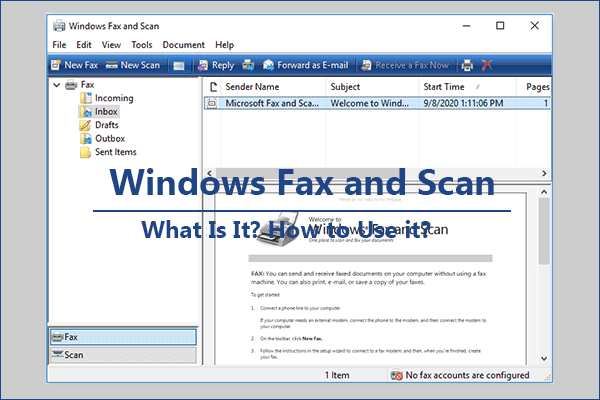The image size is (600, 400).
Task: Click the 9/8/2020 1:11:06 PM cell
Action: [463, 103]
